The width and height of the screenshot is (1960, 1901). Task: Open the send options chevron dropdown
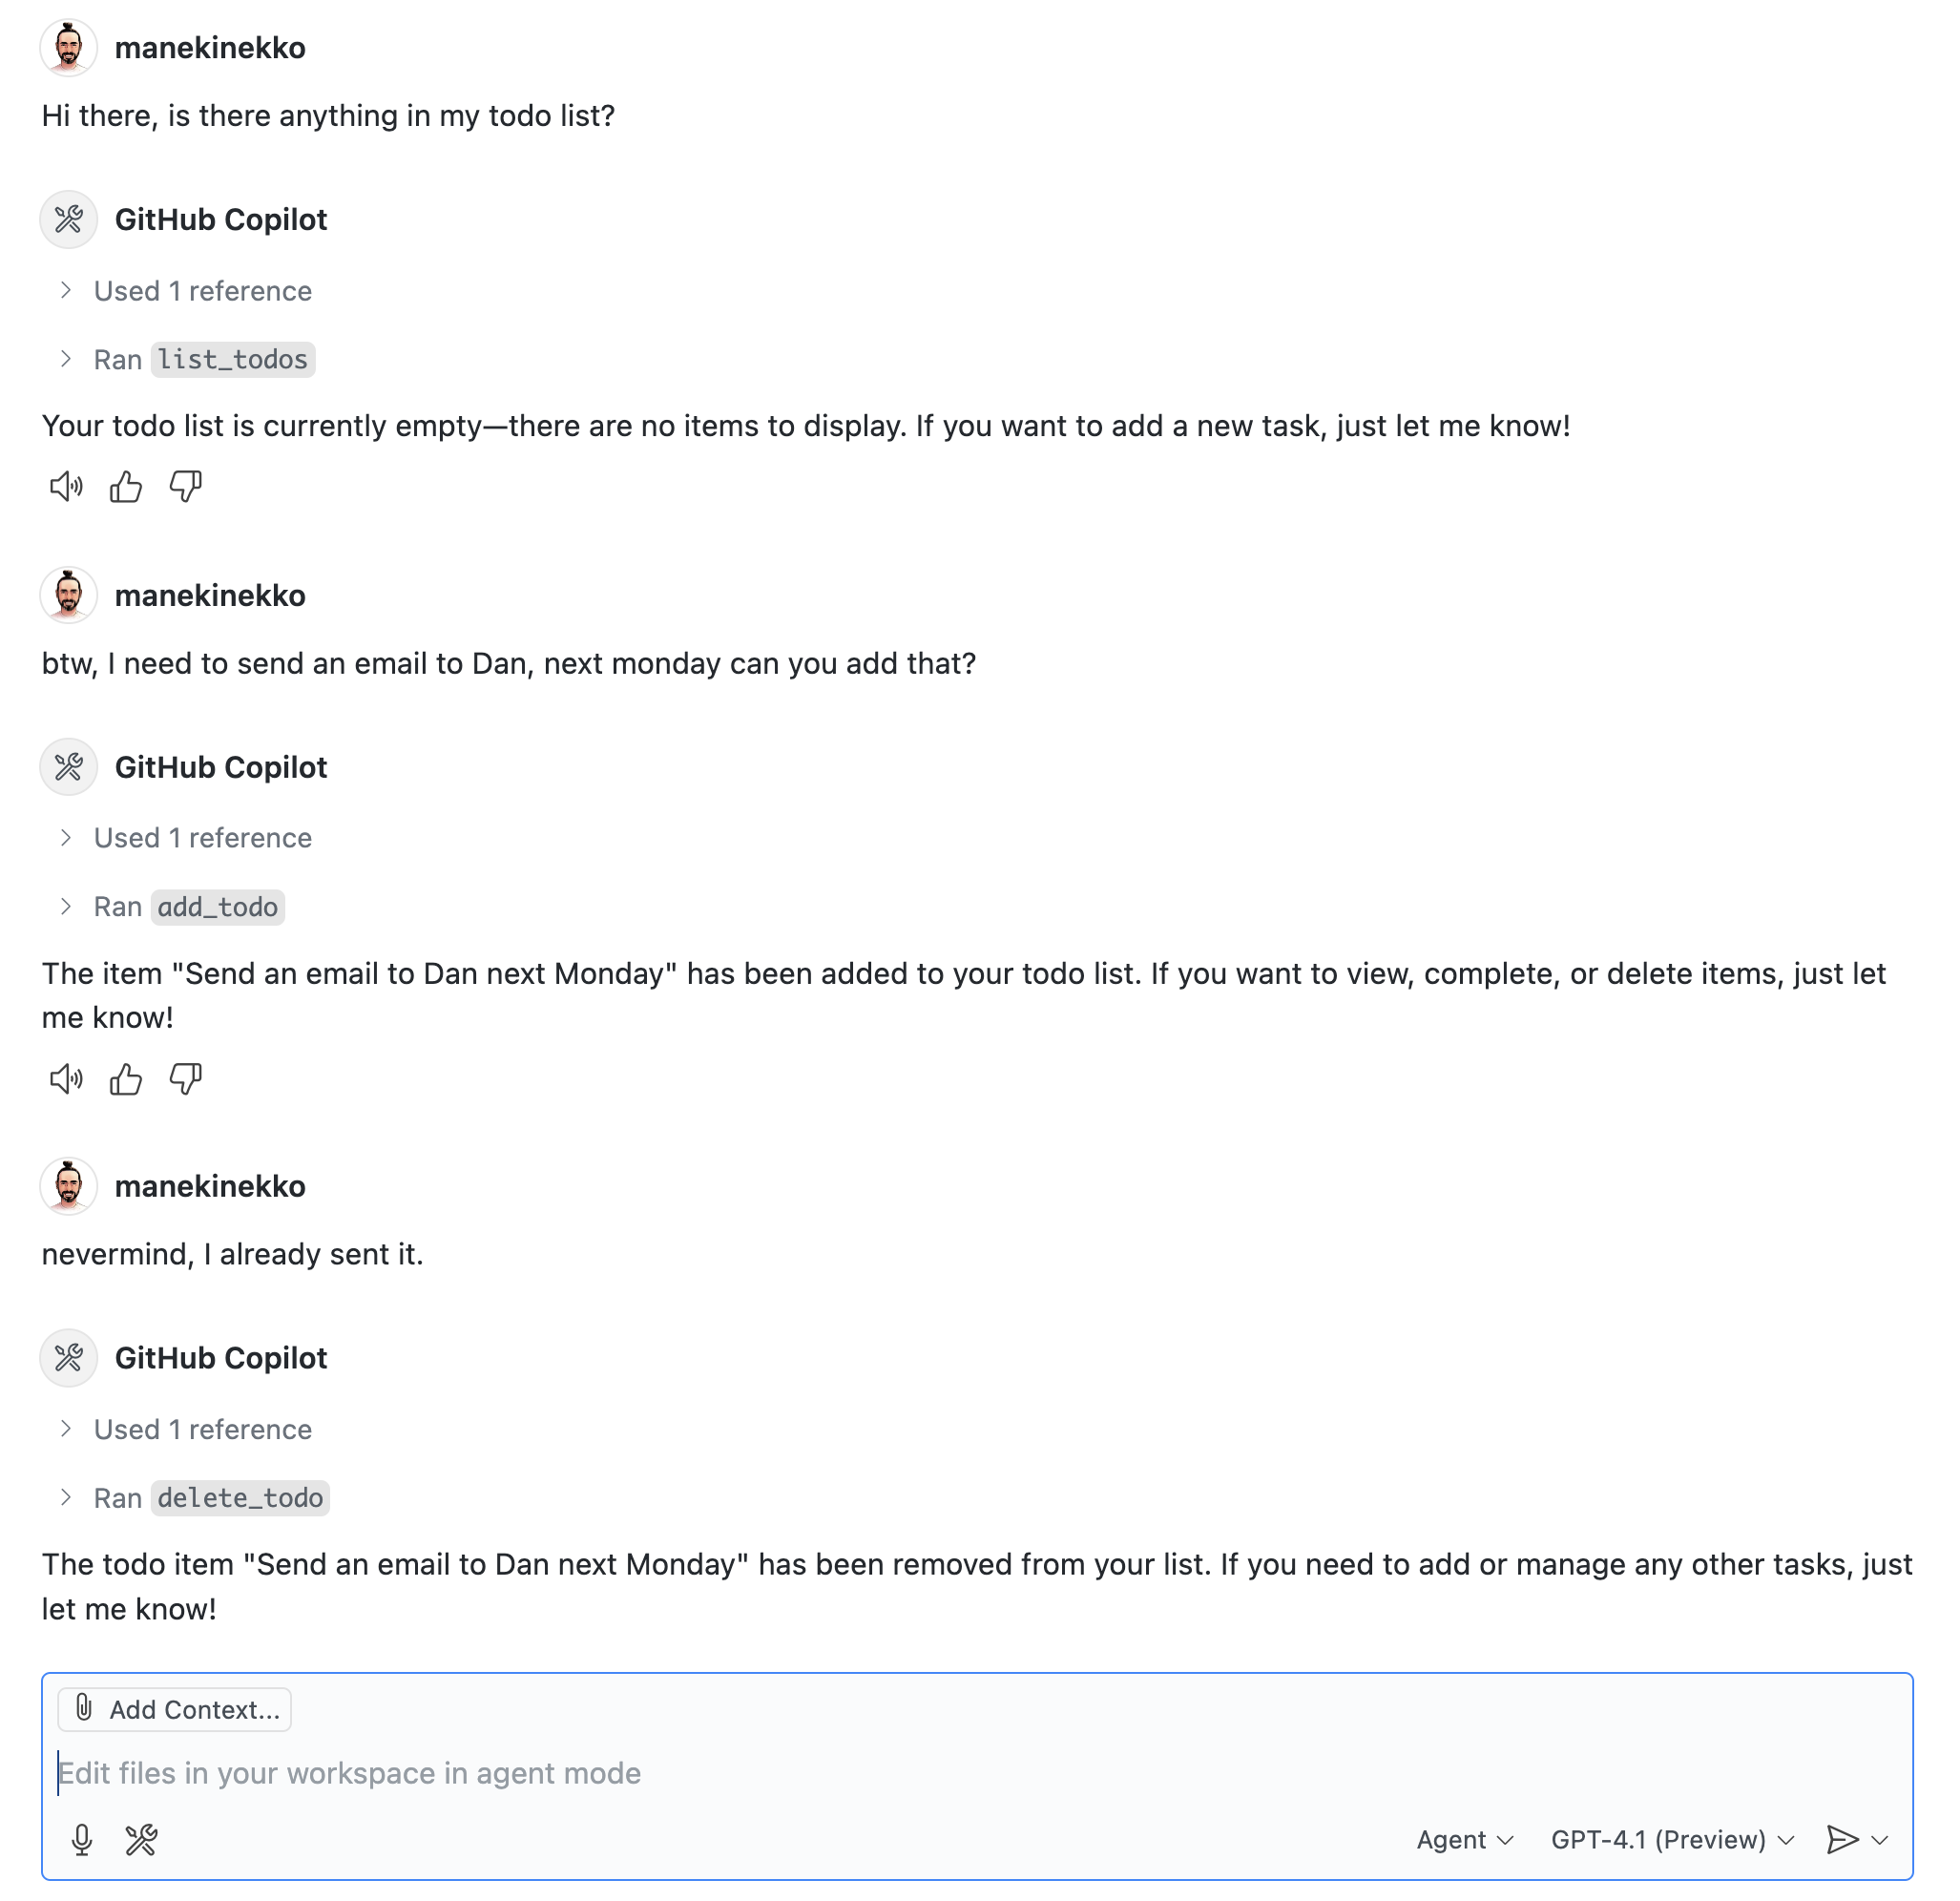coord(1880,1839)
